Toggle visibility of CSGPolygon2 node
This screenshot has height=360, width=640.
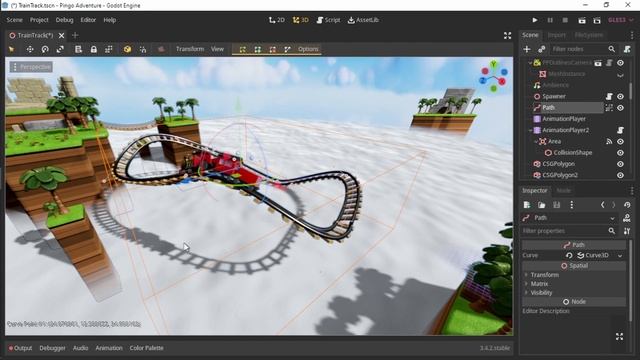620,175
